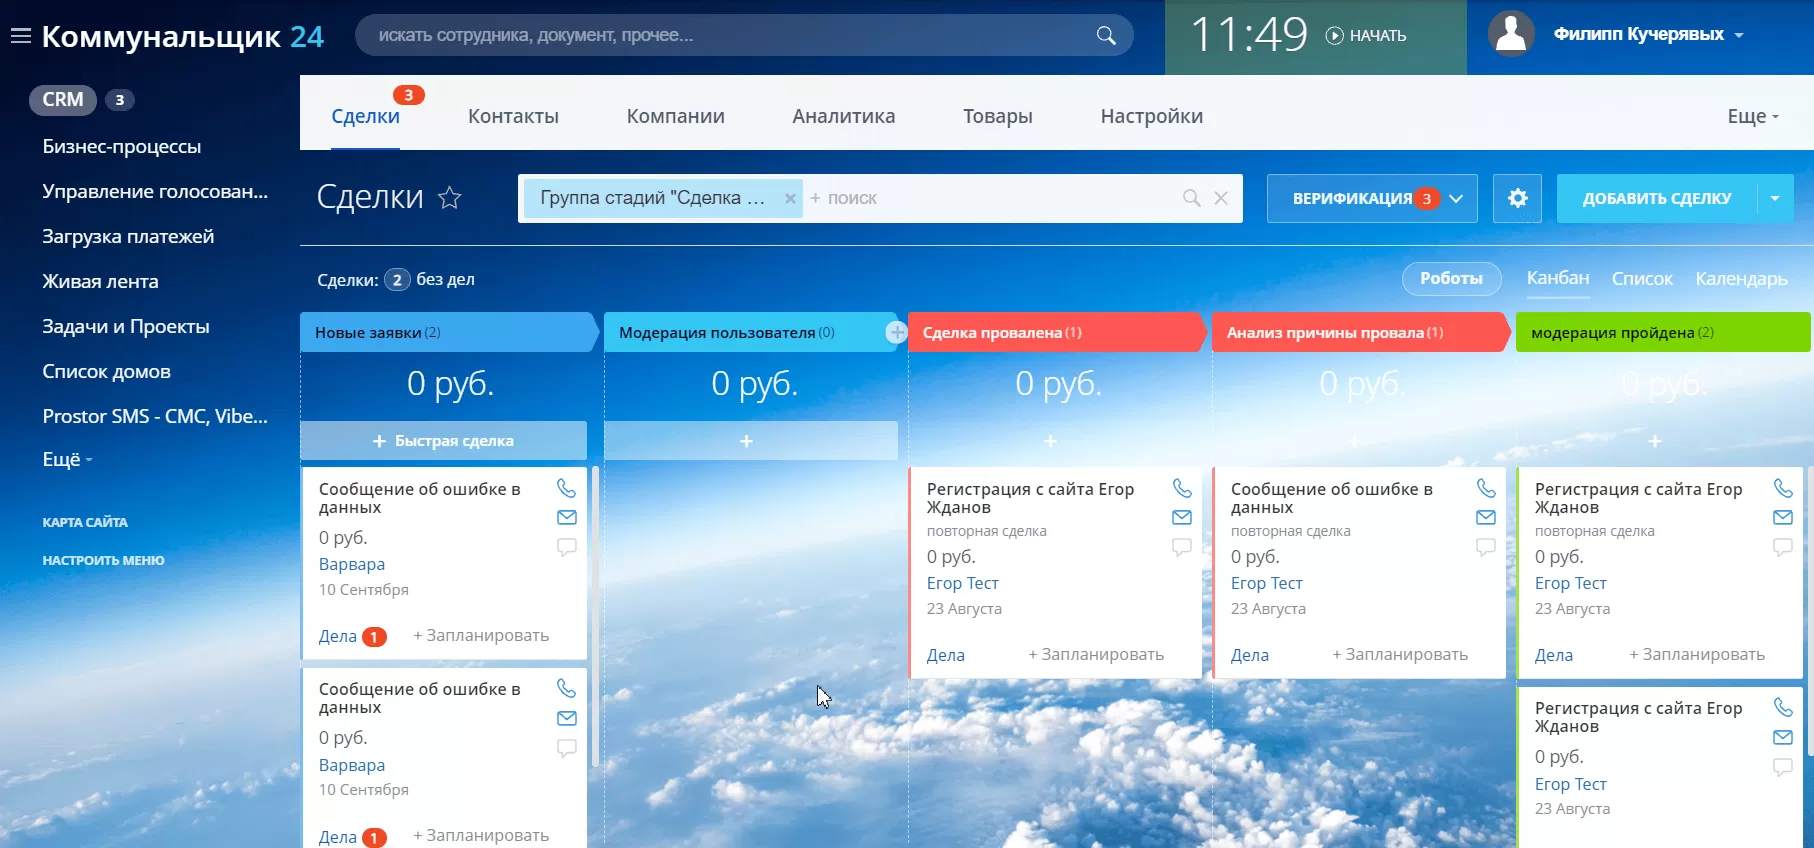The height and width of the screenshot is (848, 1814).
Task: Click the search magnifier in top bar
Action: pos(1105,36)
